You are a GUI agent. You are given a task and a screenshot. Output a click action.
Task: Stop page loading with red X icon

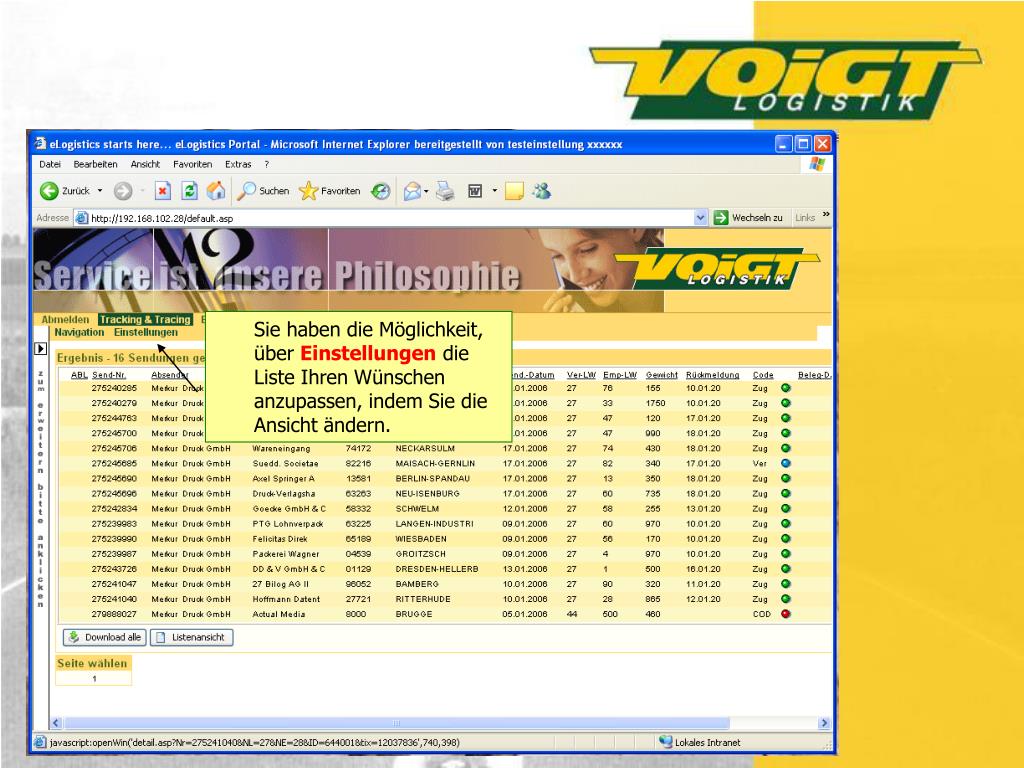(x=163, y=191)
